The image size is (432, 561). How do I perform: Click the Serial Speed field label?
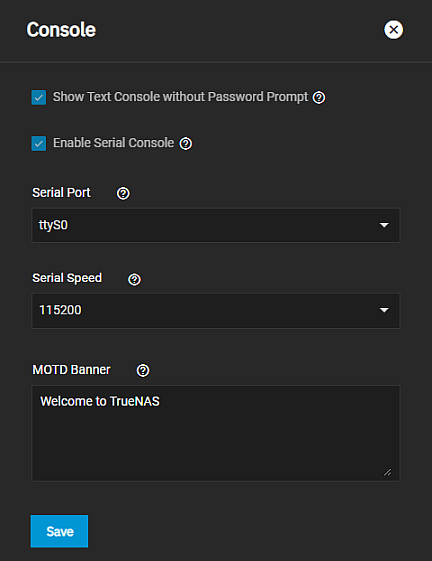point(67,278)
